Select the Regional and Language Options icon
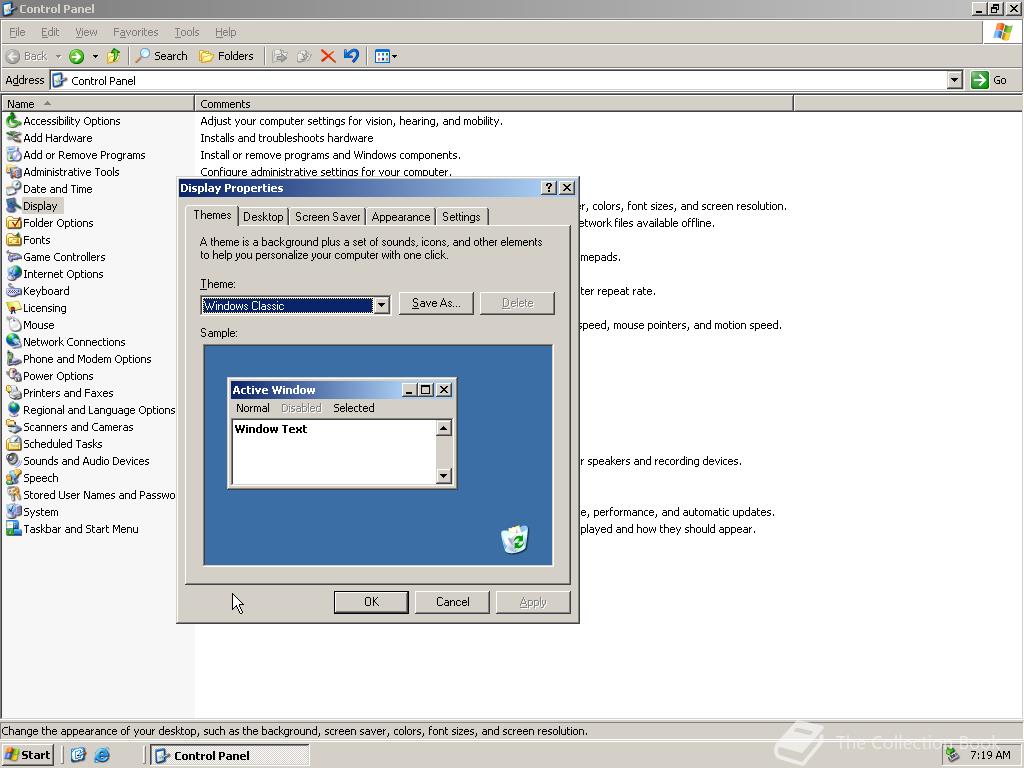Image resolution: width=1024 pixels, height=768 pixels. point(14,409)
